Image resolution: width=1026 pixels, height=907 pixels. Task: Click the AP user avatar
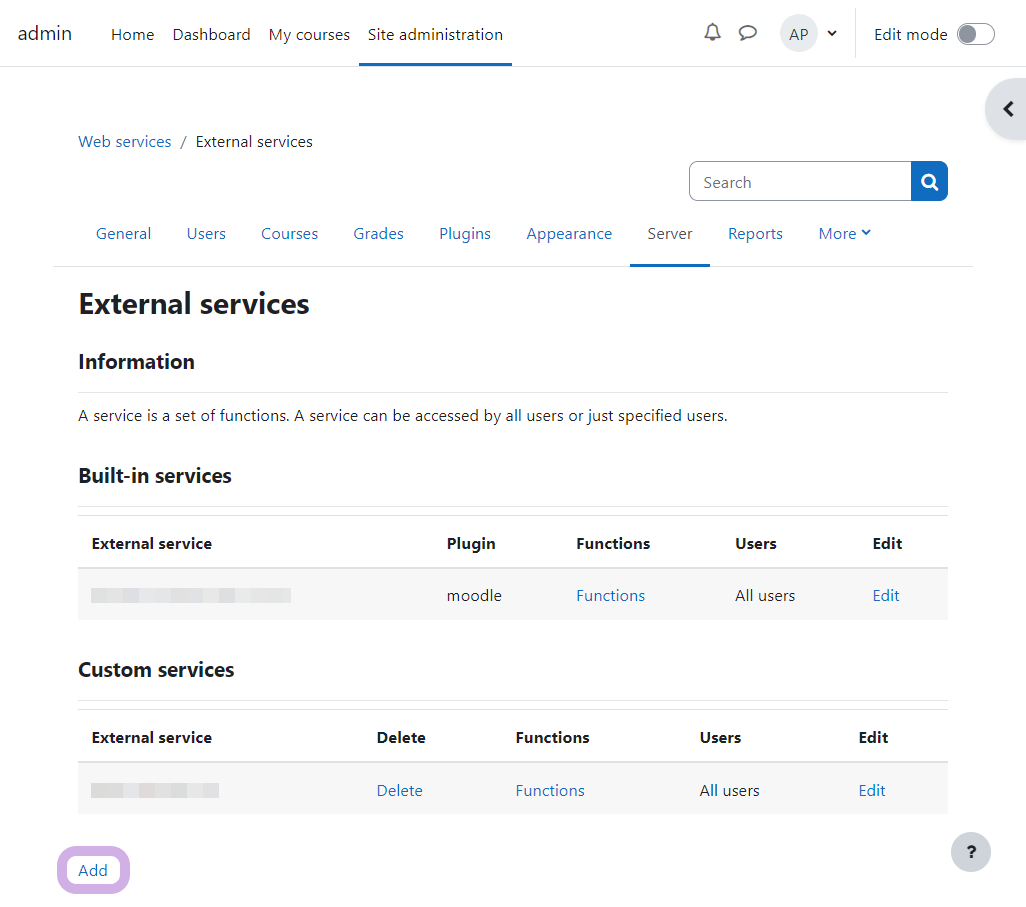coord(798,34)
